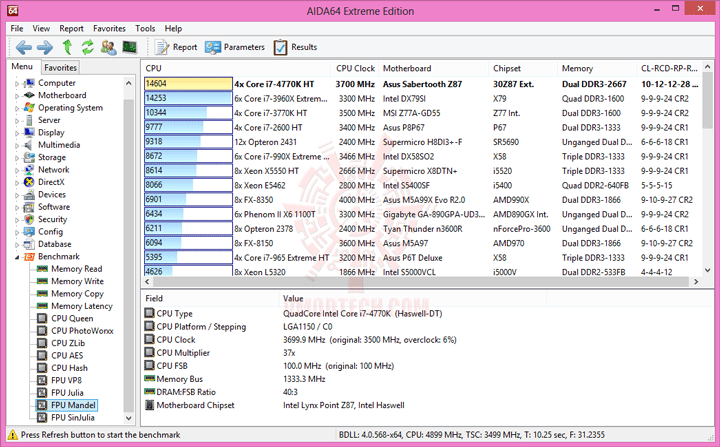Select the Memory Latency benchmark
720x447 pixels.
tap(82, 306)
